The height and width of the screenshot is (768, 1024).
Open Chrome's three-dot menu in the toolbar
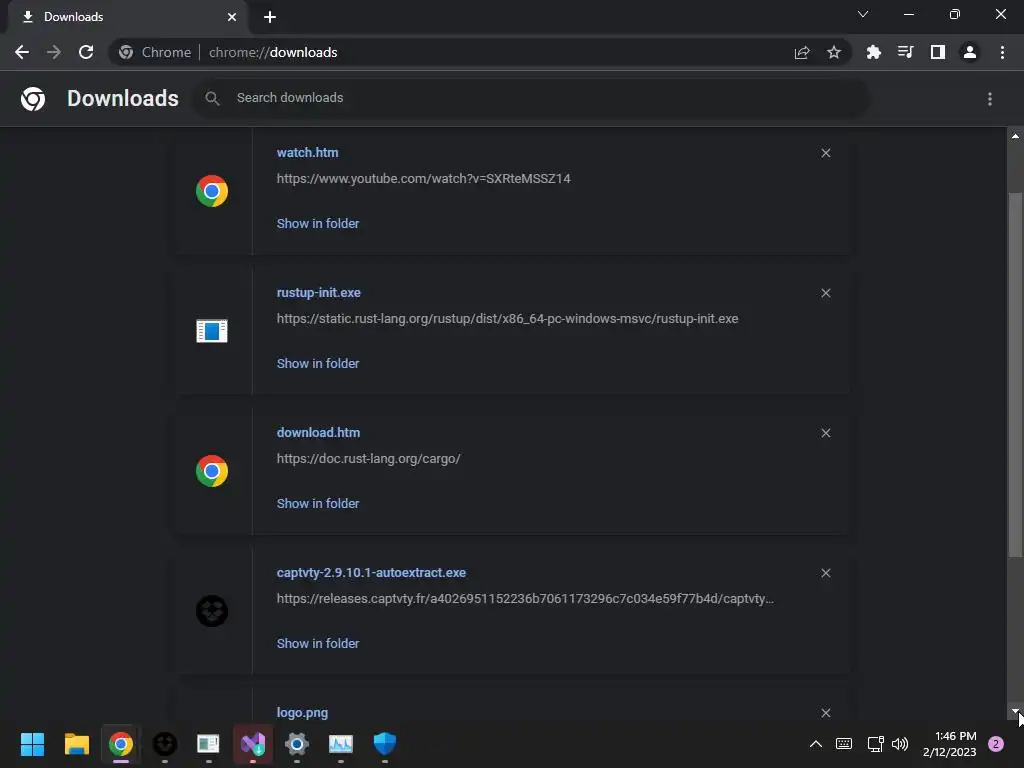1002,52
